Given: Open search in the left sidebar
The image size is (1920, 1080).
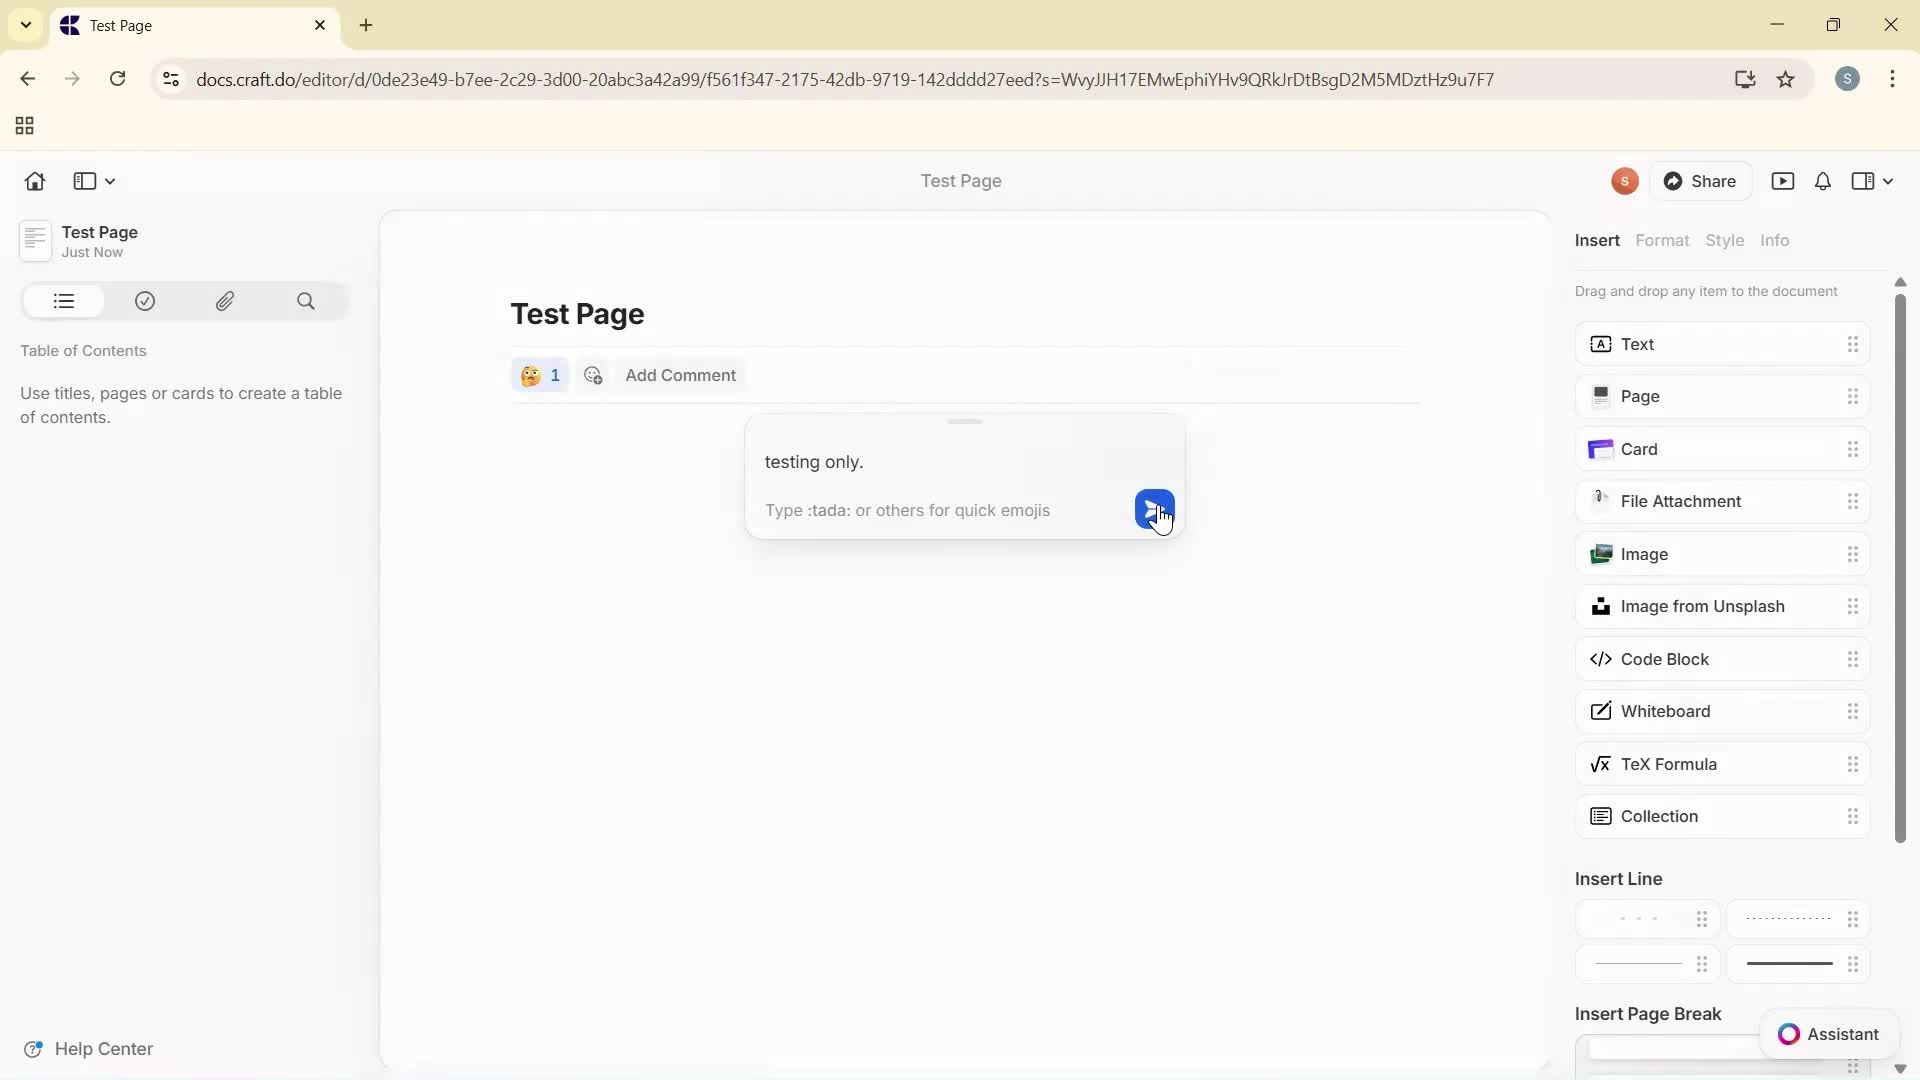Looking at the screenshot, I should coord(306,301).
